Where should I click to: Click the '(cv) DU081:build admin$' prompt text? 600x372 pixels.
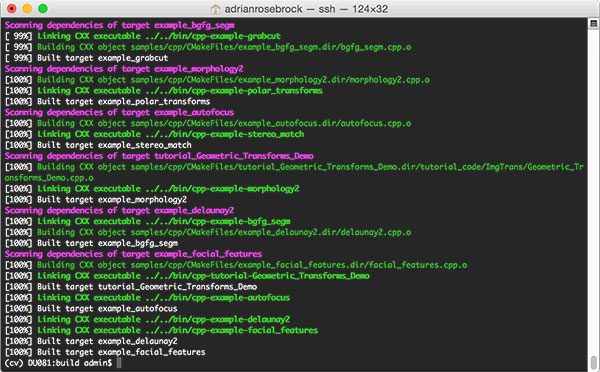[59, 363]
